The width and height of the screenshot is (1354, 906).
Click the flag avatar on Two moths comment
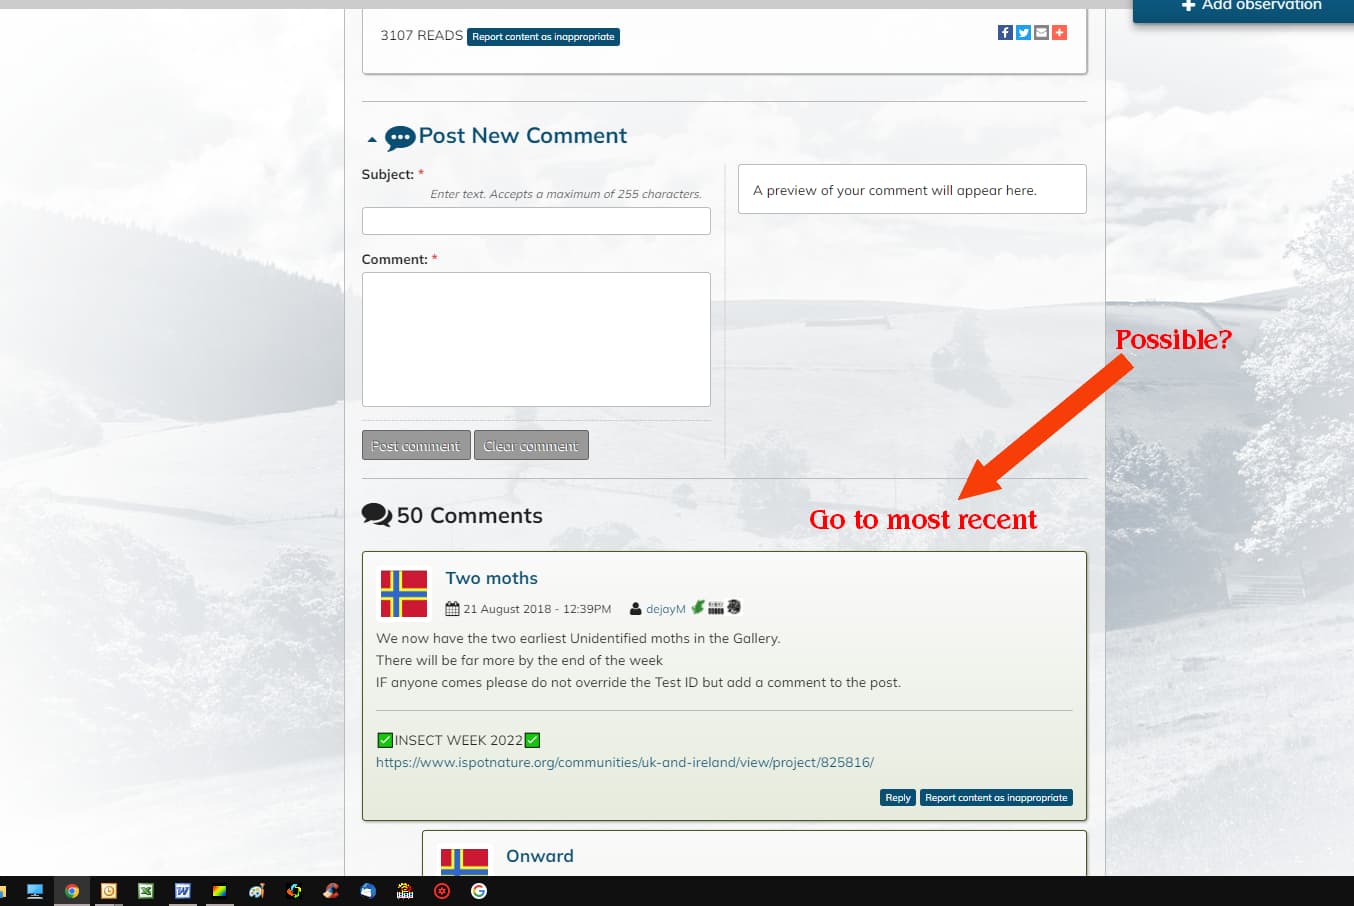click(x=404, y=594)
